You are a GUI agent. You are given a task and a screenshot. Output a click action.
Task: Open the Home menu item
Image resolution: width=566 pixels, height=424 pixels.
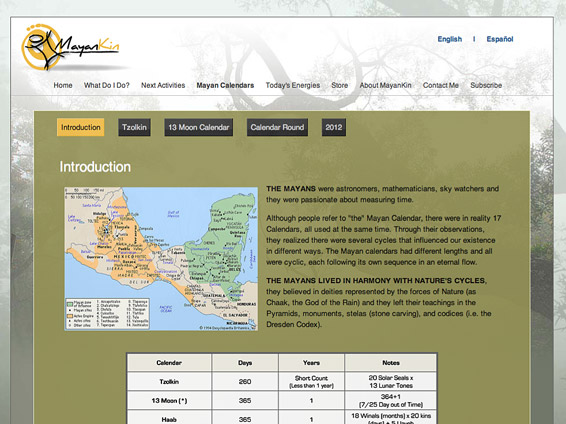click(x=63, y=85)
